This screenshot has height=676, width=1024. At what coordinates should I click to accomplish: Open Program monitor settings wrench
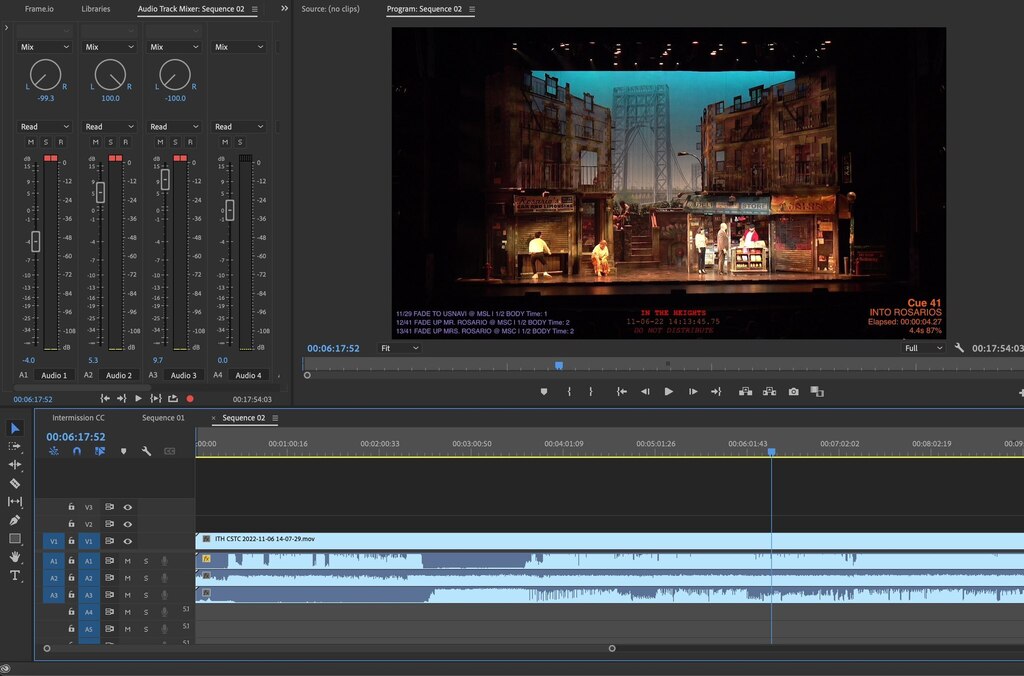959,348
